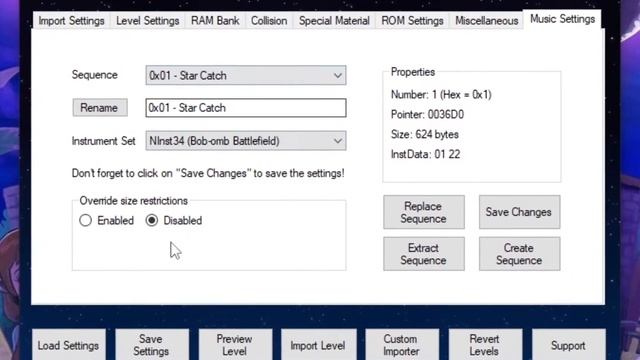This screenshot has height=360, width=640.
Task: Click Load Settings button
Action: [69, 345]
